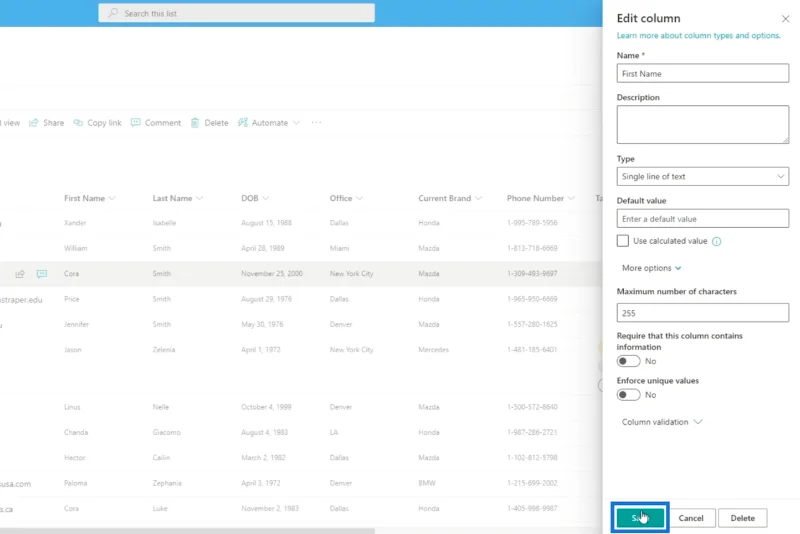Click the cell 'Giacomo'
Viewport: 800px width, 534px height.
click(x=166, y=433)
